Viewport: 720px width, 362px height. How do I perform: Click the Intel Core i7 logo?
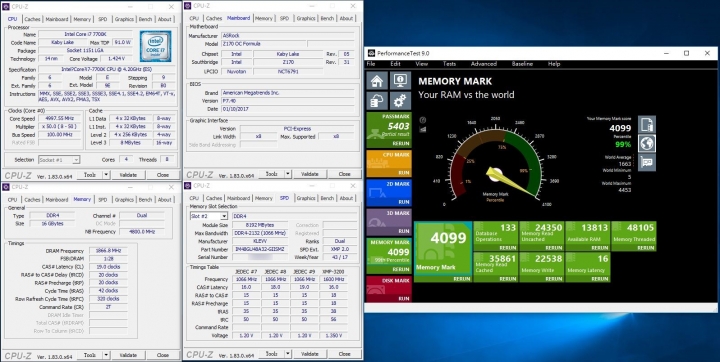click(156, 46)
